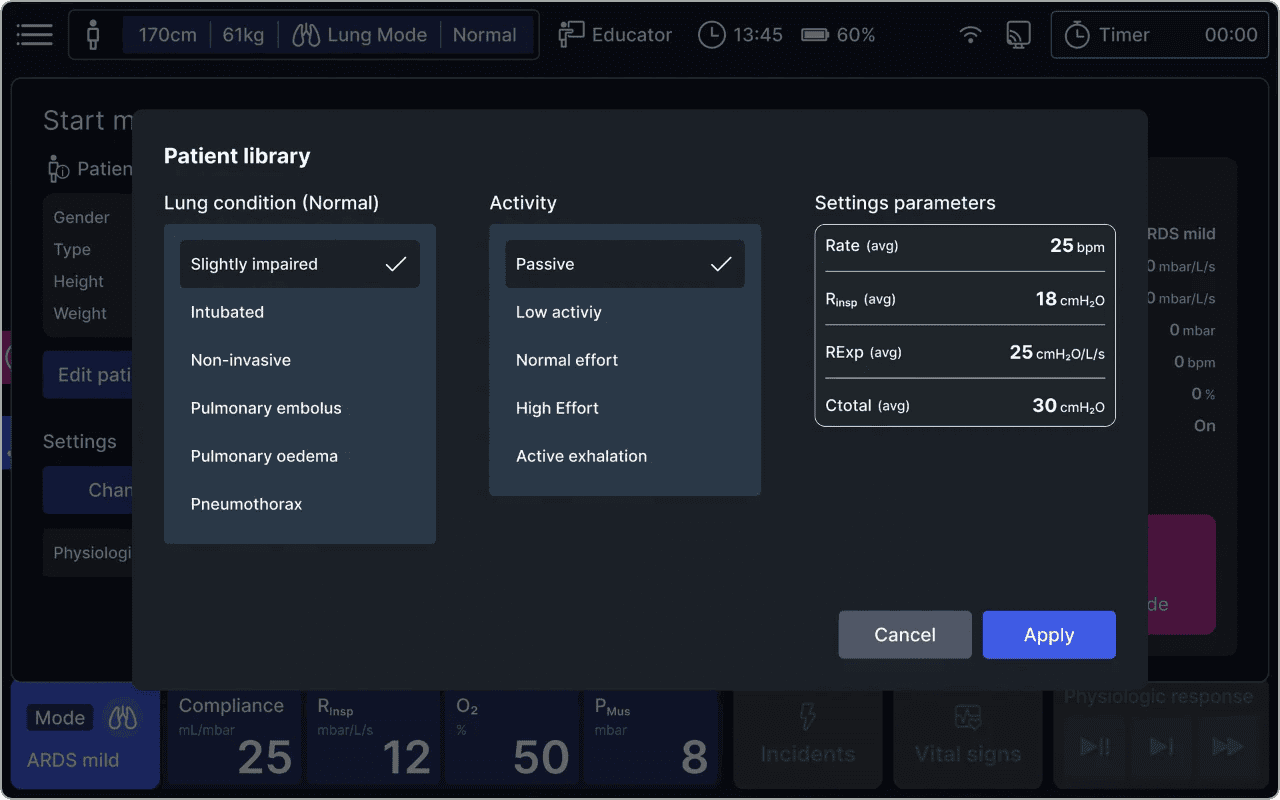This screenshot has height=800, width=1280.
Task: Click the Timer stopwatch icon
Action: click(1077, 35)
